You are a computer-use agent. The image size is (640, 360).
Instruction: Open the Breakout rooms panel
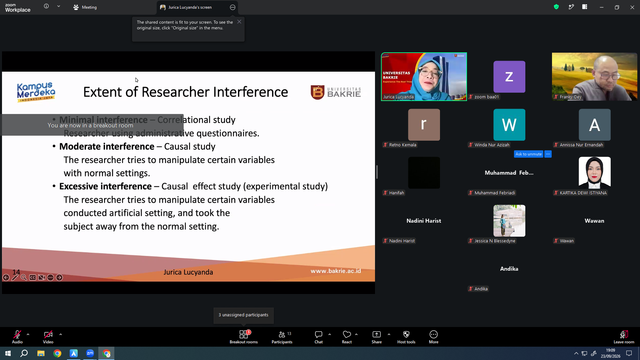[x=244, y=337]
